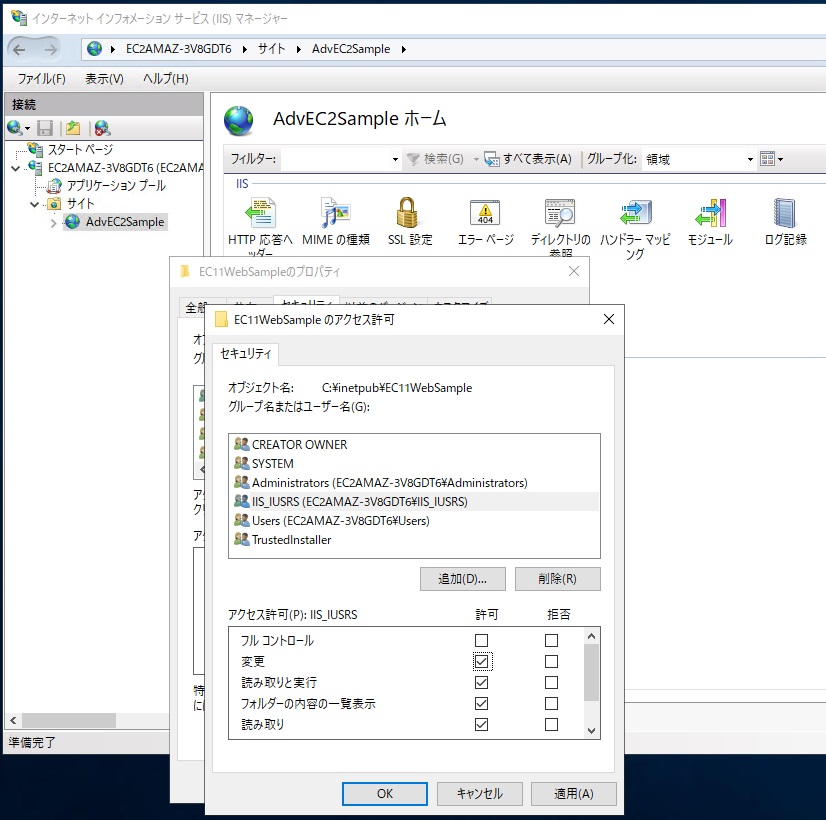Open the ハンドラー マッピング feature icon
Image resolution: width=826 pixels, height=820 pixels.
636,213
